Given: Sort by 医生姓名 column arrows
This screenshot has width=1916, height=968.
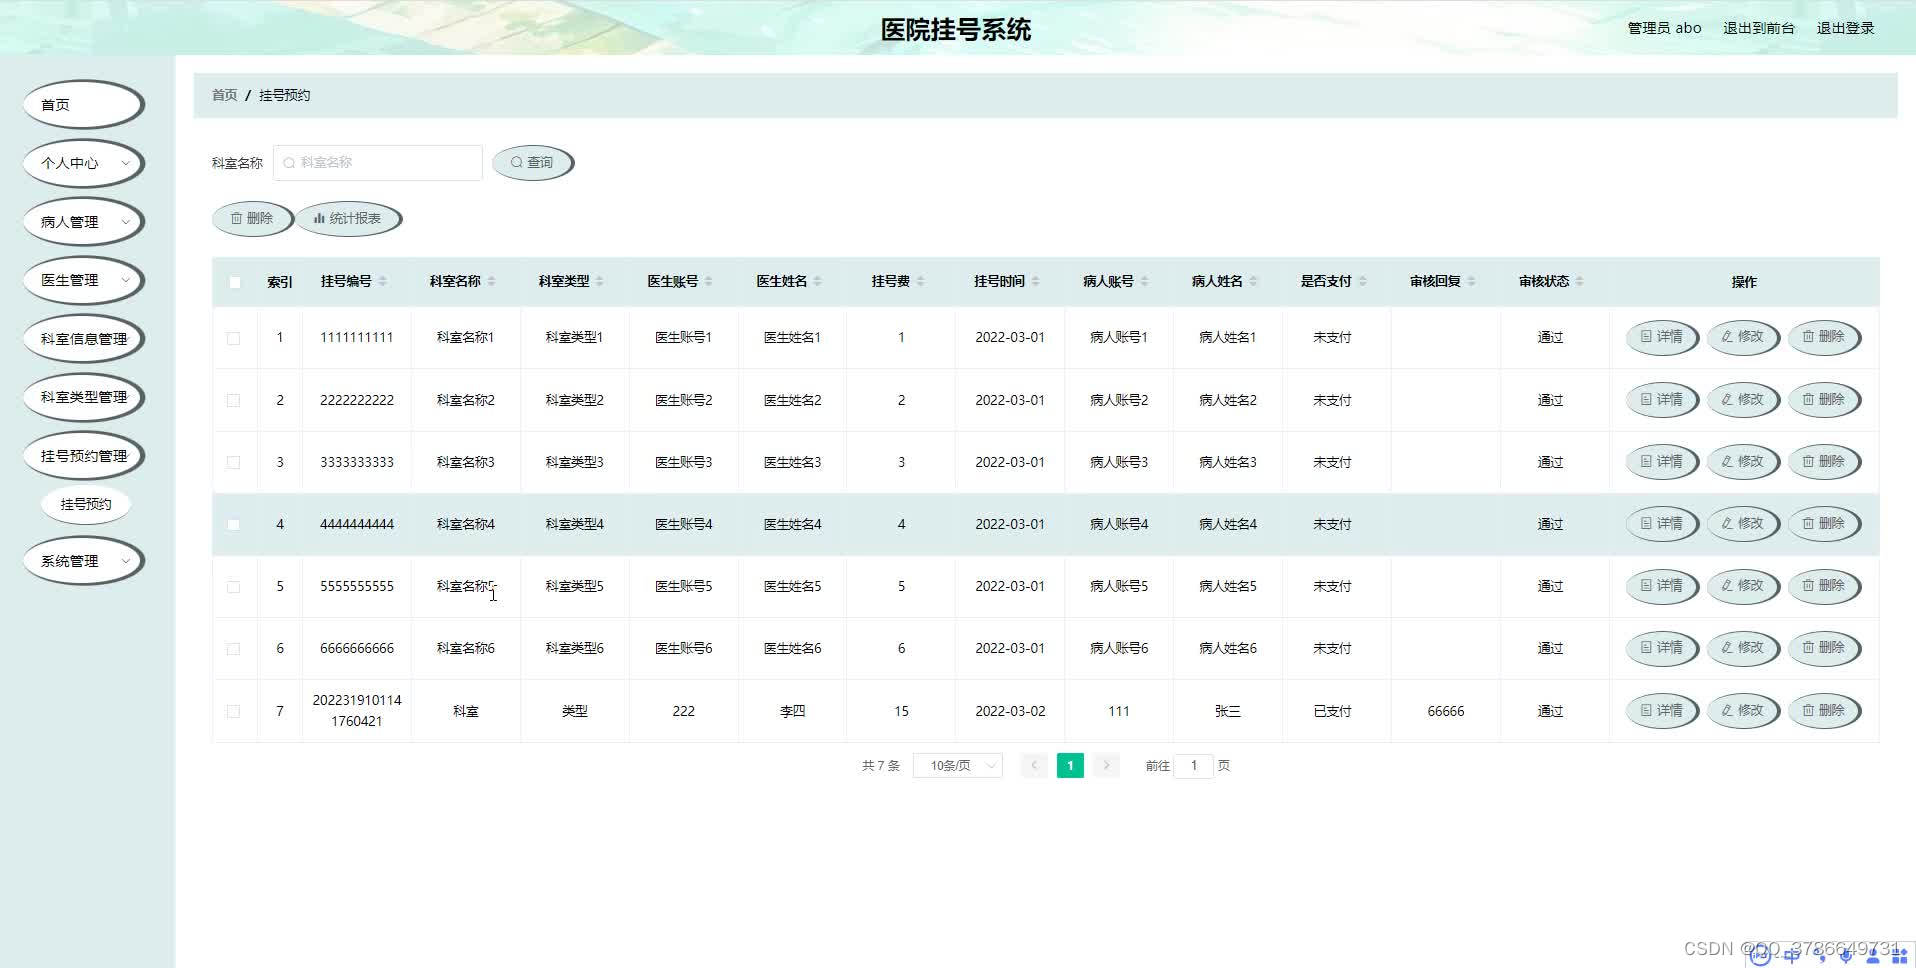Looking at the screenshot, I should click(817, 282).
